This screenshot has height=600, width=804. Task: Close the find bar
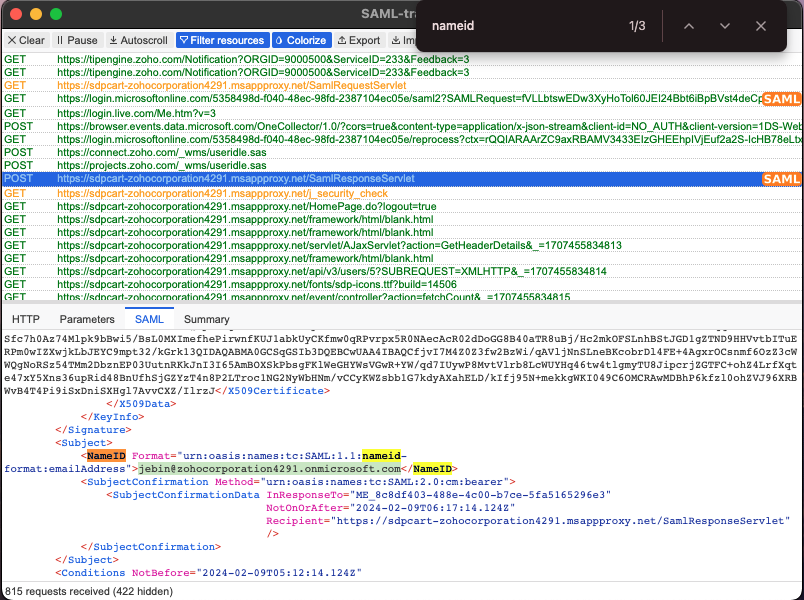(761, 26)
